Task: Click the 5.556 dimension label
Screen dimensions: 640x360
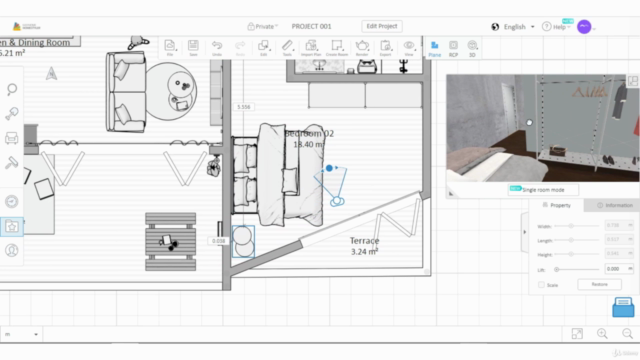Action: click(244, 107)
